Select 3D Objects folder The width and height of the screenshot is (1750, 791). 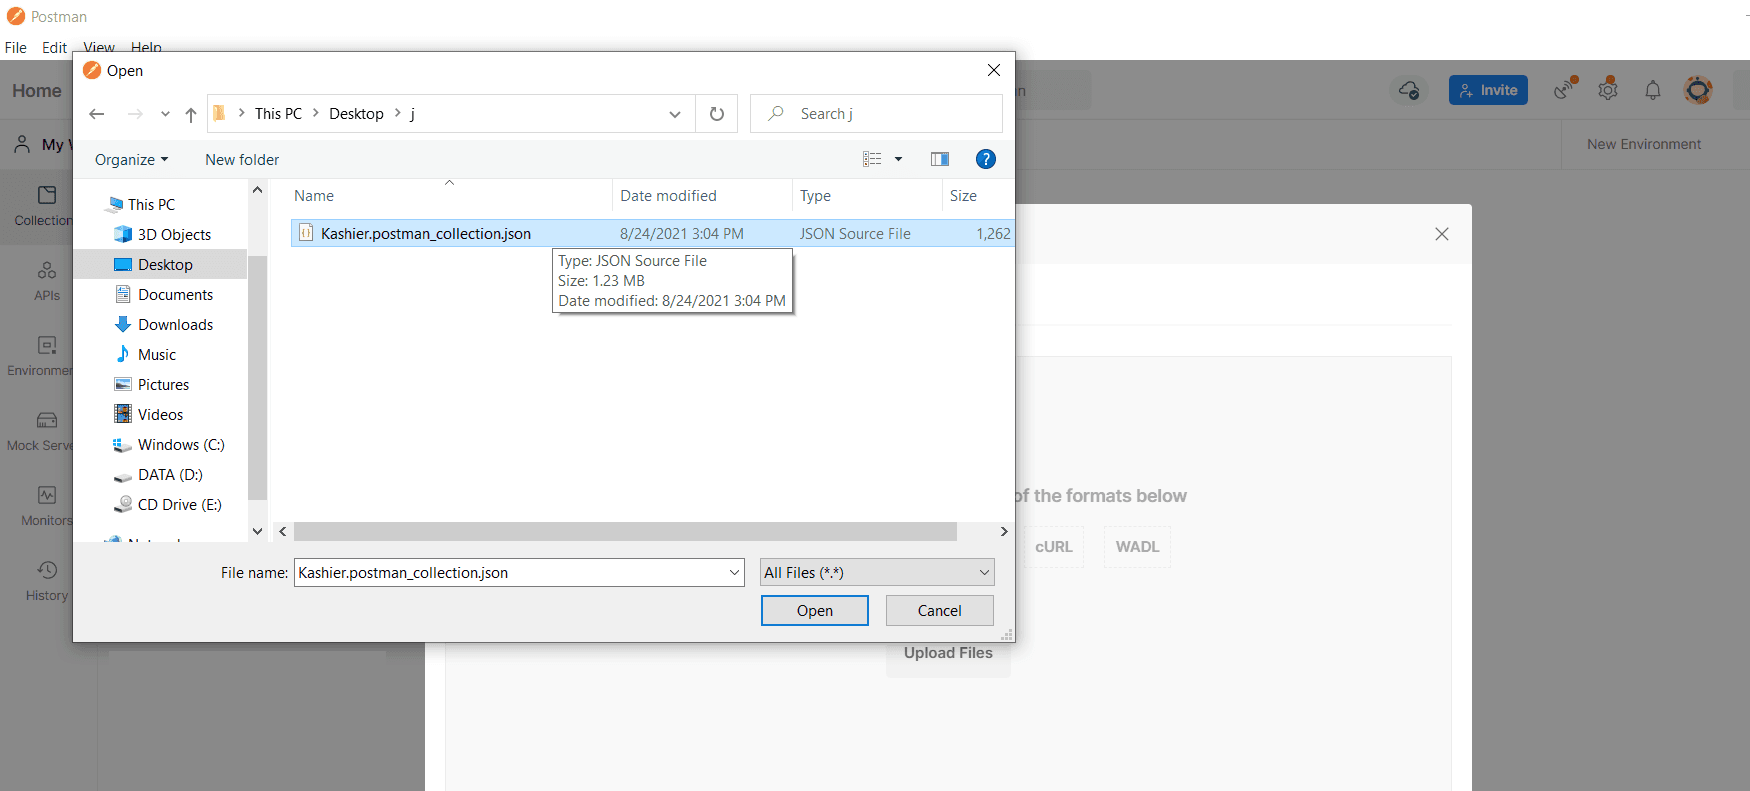(174, 234)
